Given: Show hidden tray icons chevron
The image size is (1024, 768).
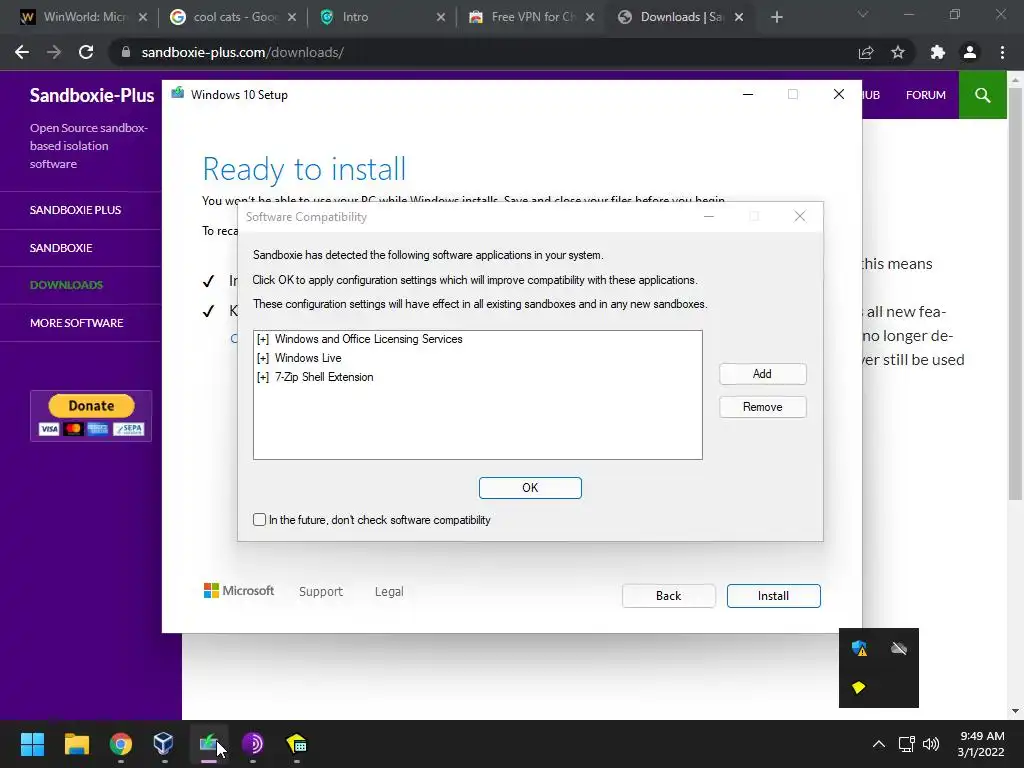Looking at the screenshot, I should [x=879, y=744].
